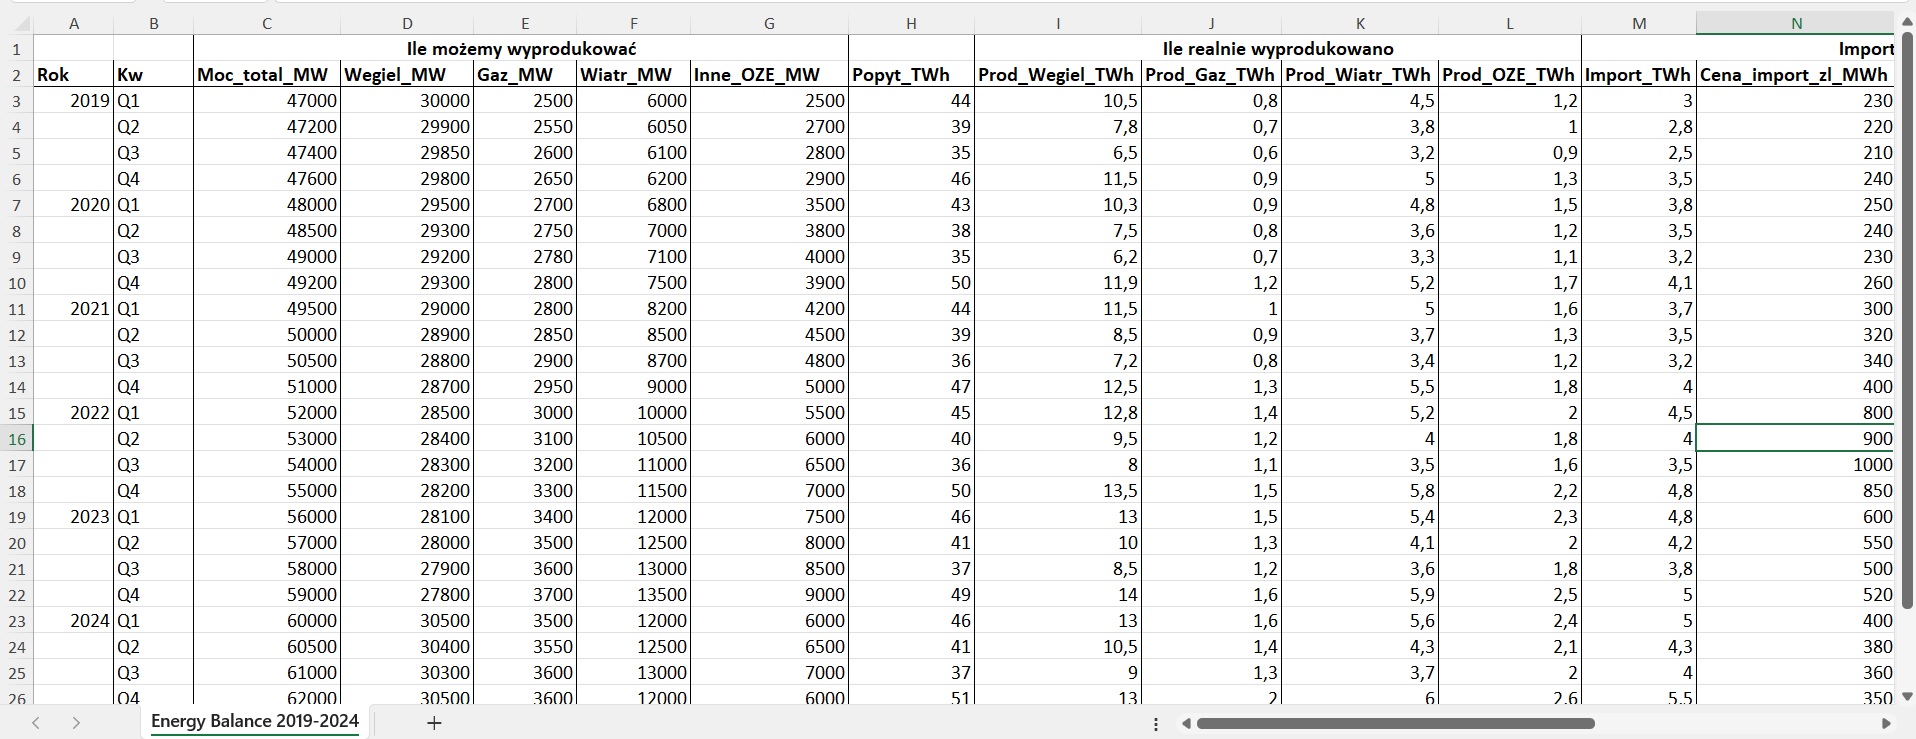1916x739 pixels.
Task: Select column K header
Action: point(1360,23)
